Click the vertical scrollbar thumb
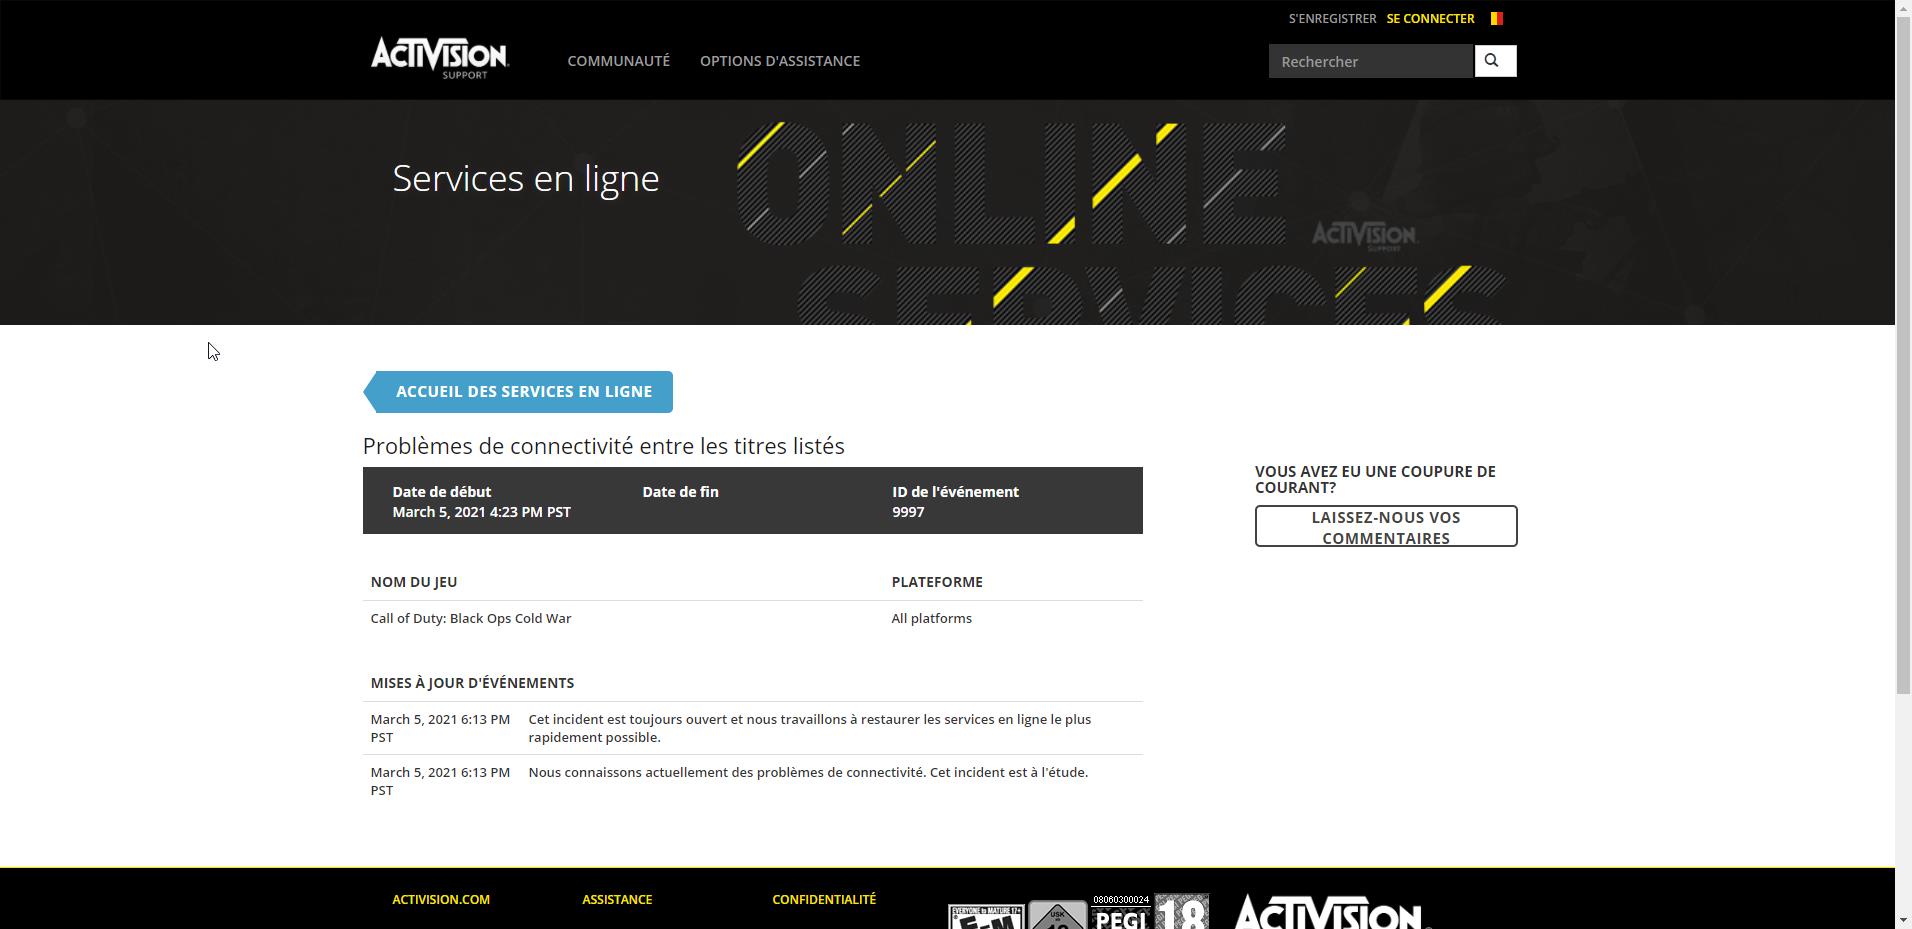Screen dimensions: 1912x929 [x=1903, y=350]
